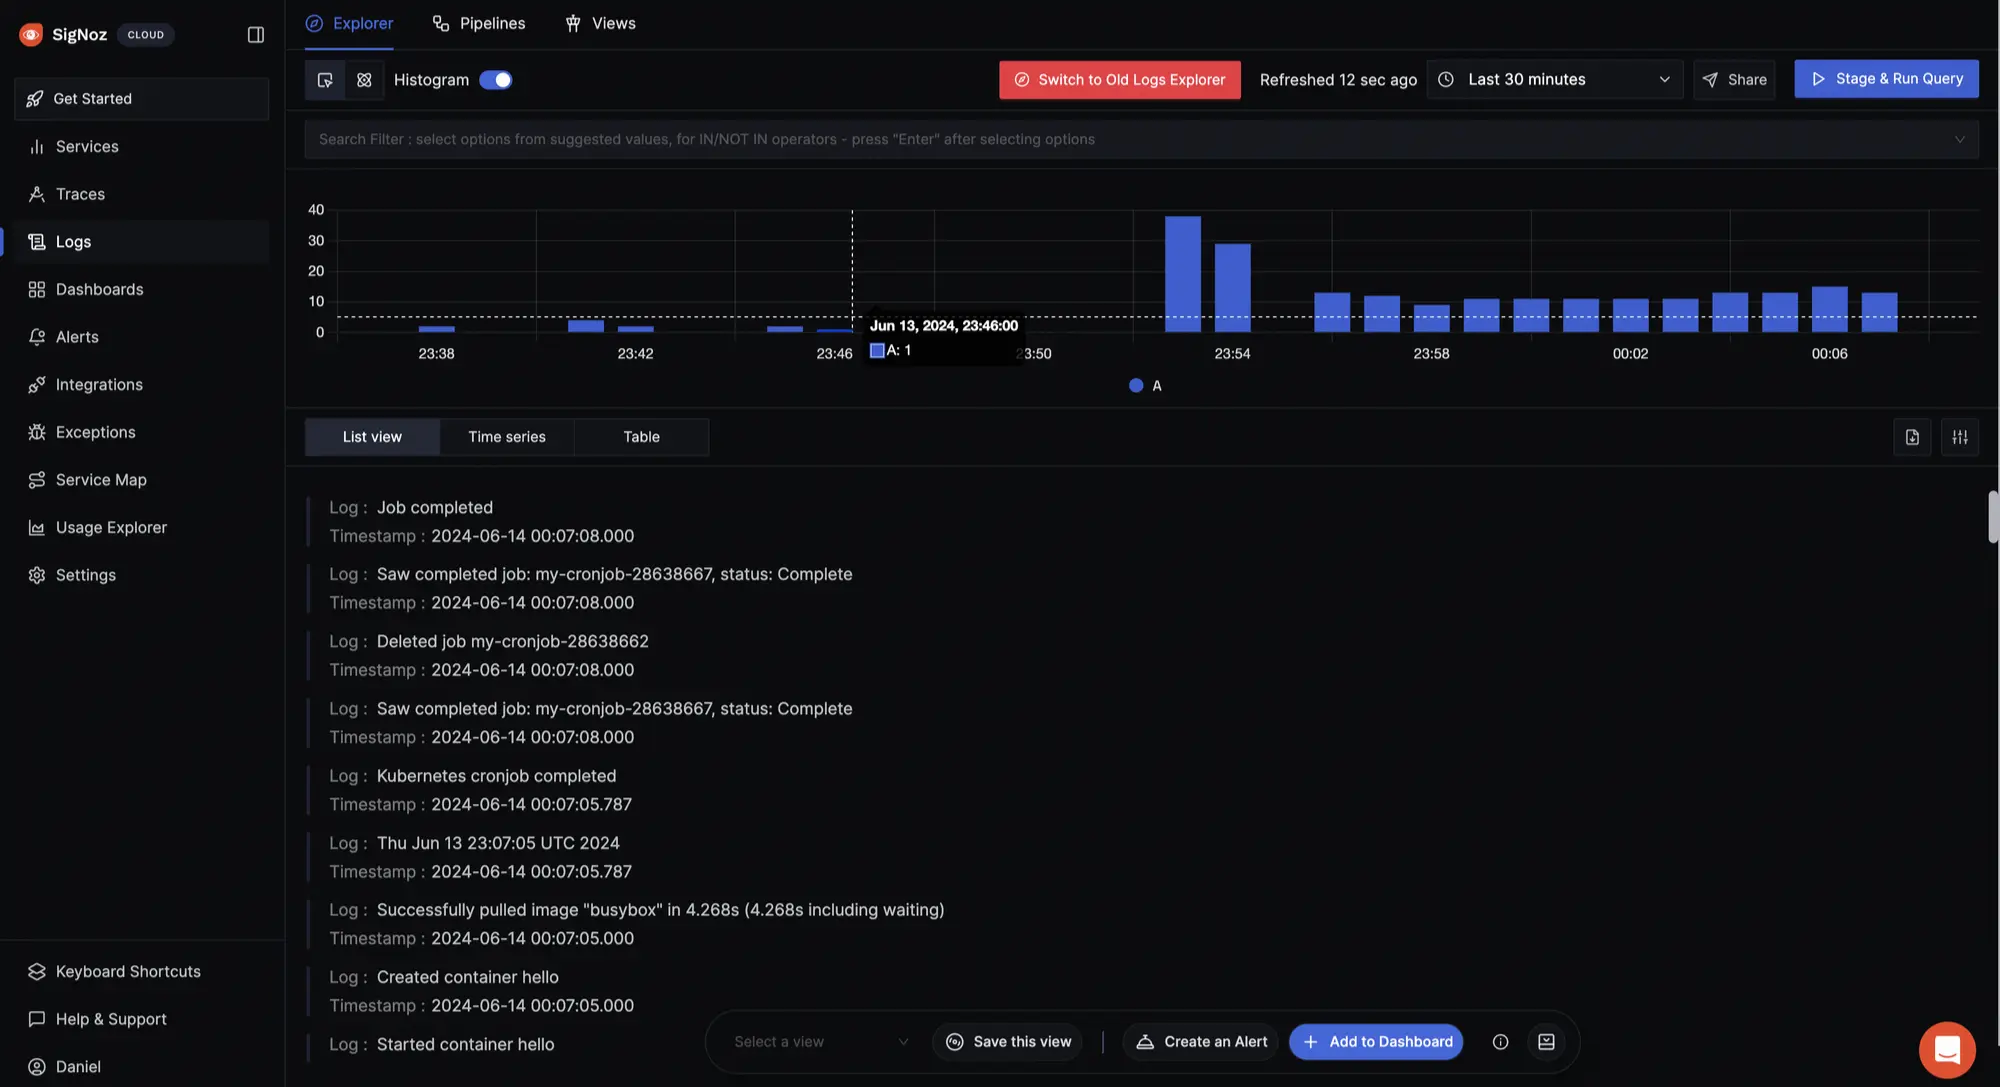Select the query builder mode icon
This screenshot has width=2000, height=1087.
(x=325, y=80)
